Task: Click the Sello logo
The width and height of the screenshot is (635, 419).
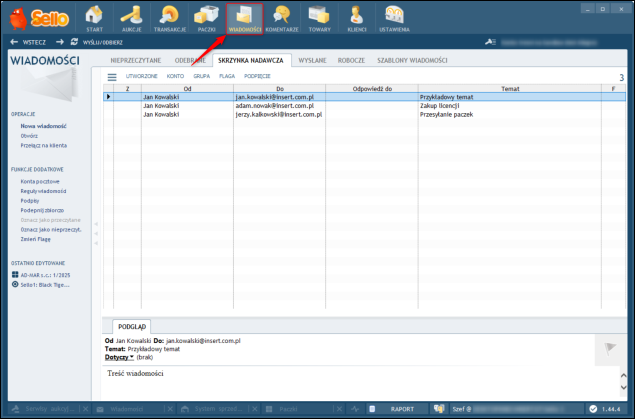Action: [x=39, y=18]
